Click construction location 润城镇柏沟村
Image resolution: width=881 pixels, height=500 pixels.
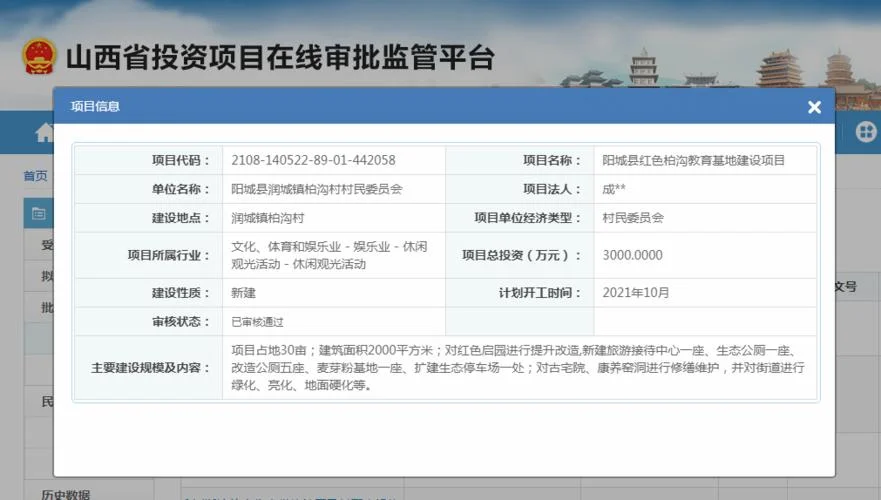click(x=267, y=218)
